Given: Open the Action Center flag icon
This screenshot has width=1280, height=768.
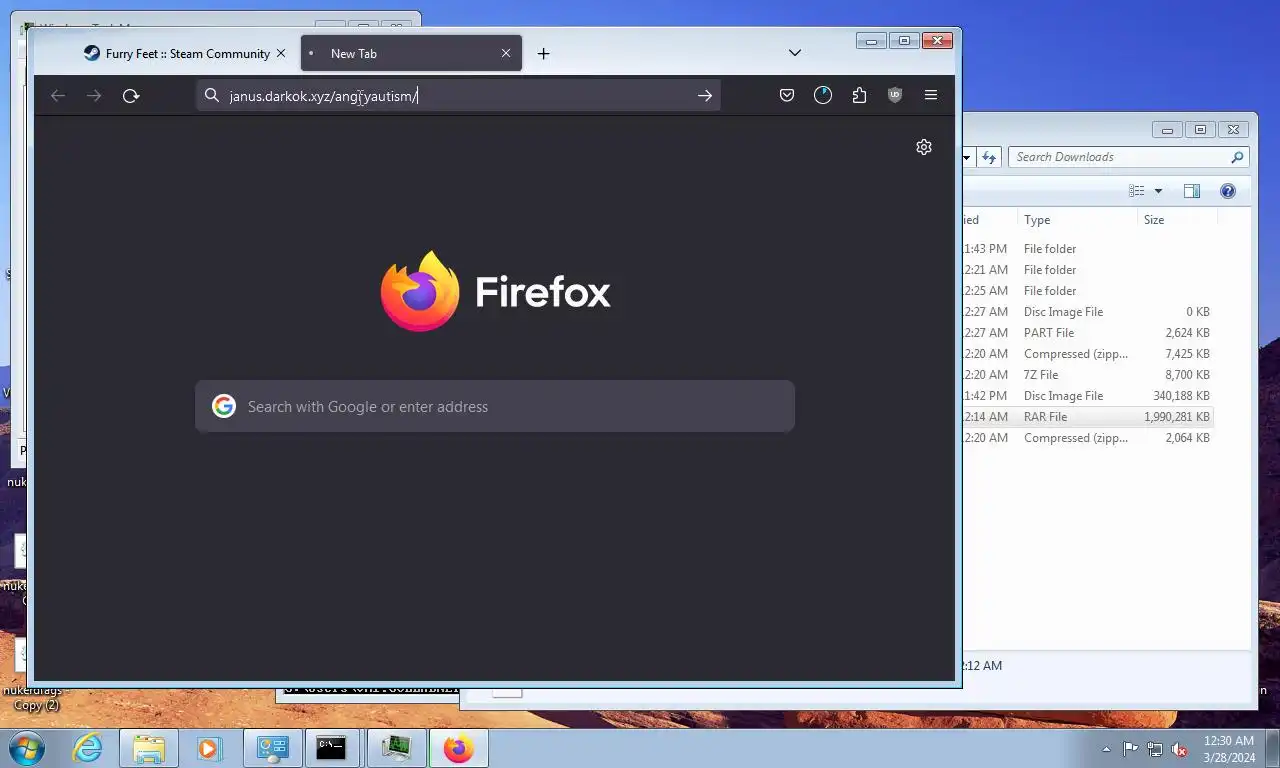Looking at the screenshot, I should 1130,749.
